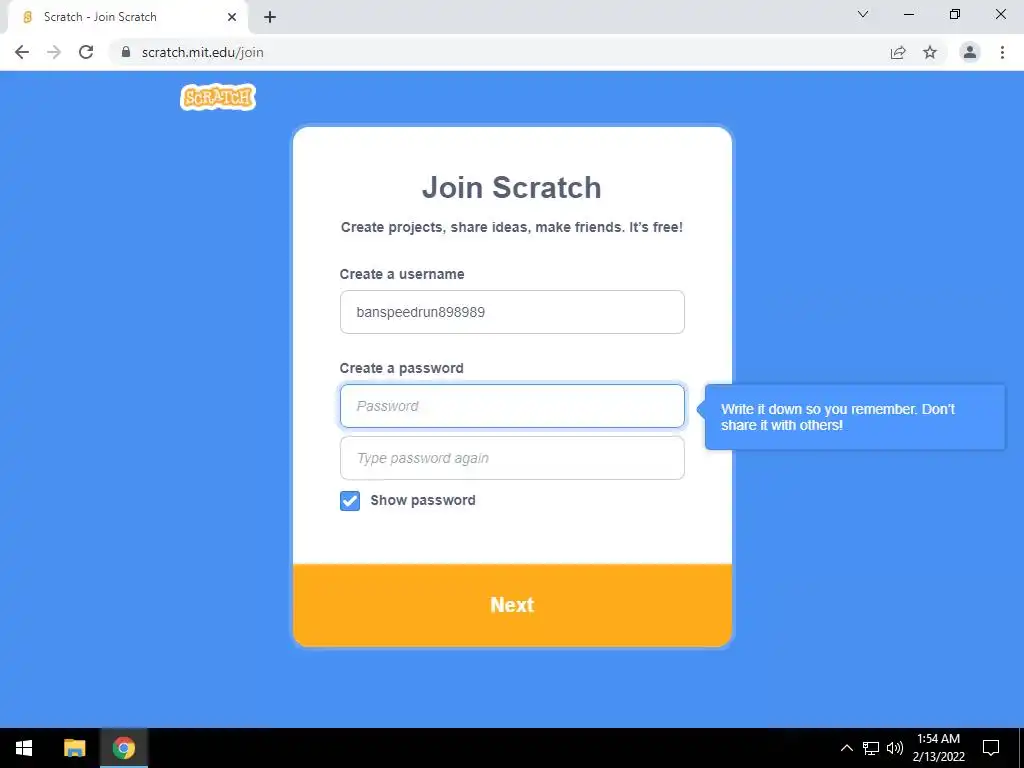Bookmark this page with star
The height and width of the screenshot is (768, 1024).
930,52
